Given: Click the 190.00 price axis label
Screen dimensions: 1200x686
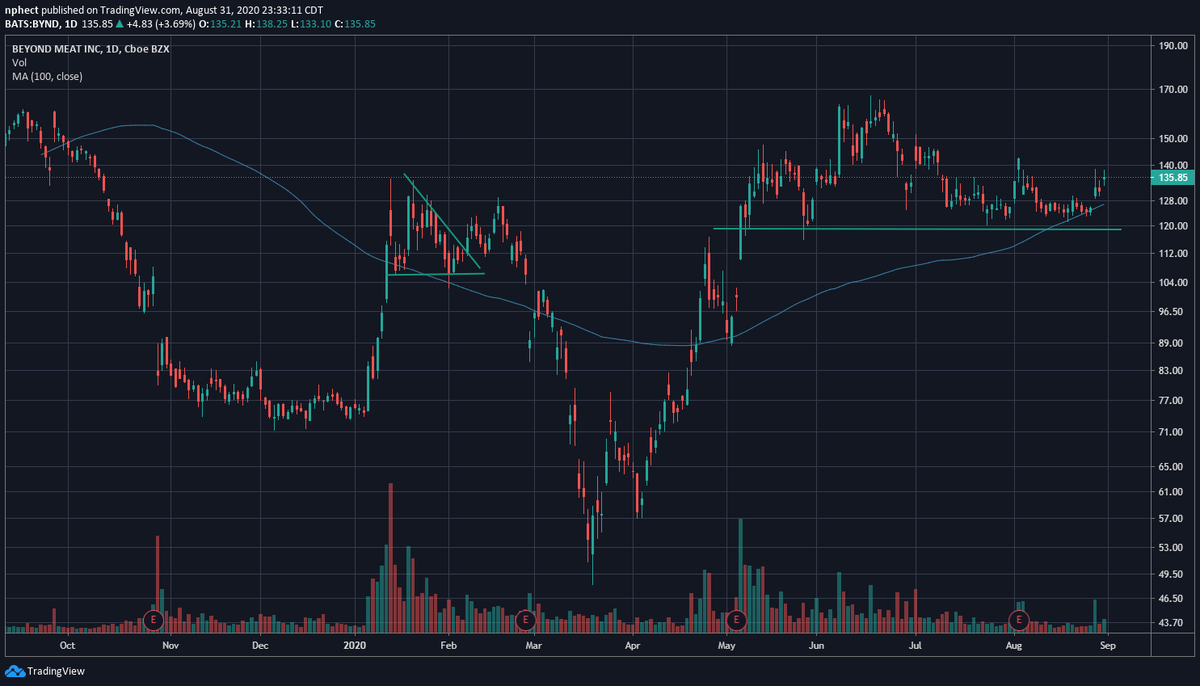Looking at the screenshot, I should [x=1171, y=46].
